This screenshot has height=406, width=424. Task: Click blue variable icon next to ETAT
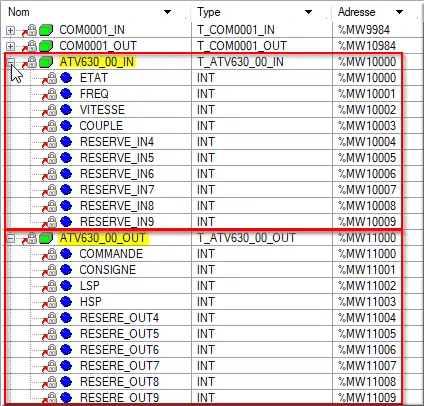point(66,78)
